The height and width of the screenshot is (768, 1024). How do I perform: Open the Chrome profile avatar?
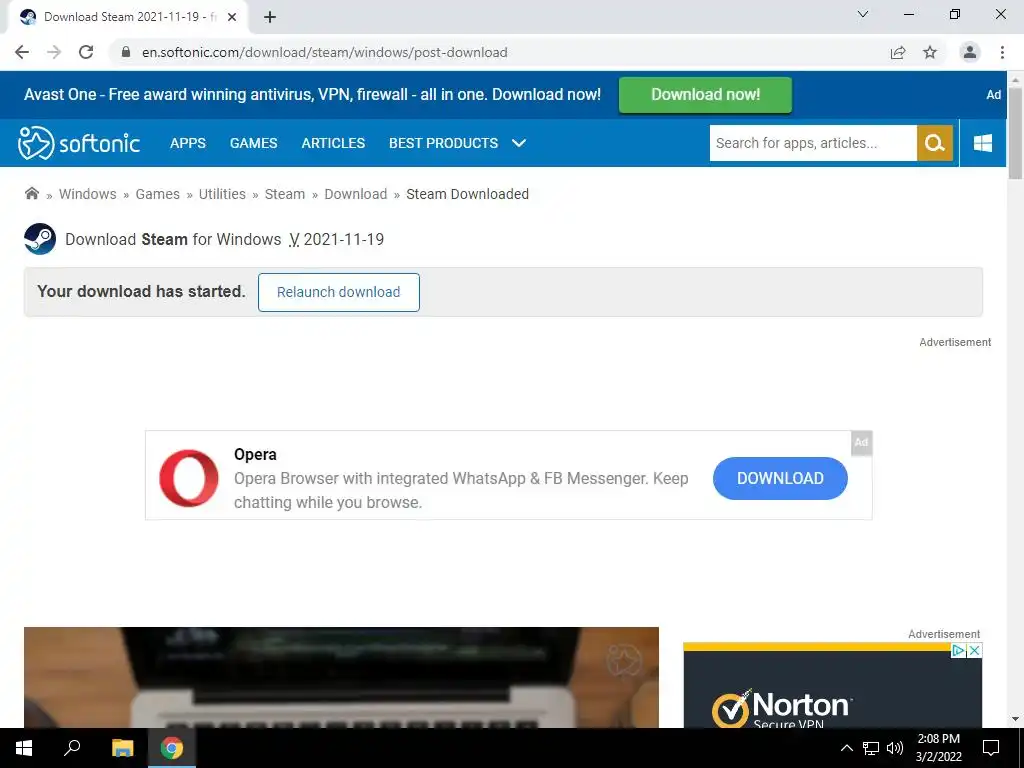tap(970, 52)
